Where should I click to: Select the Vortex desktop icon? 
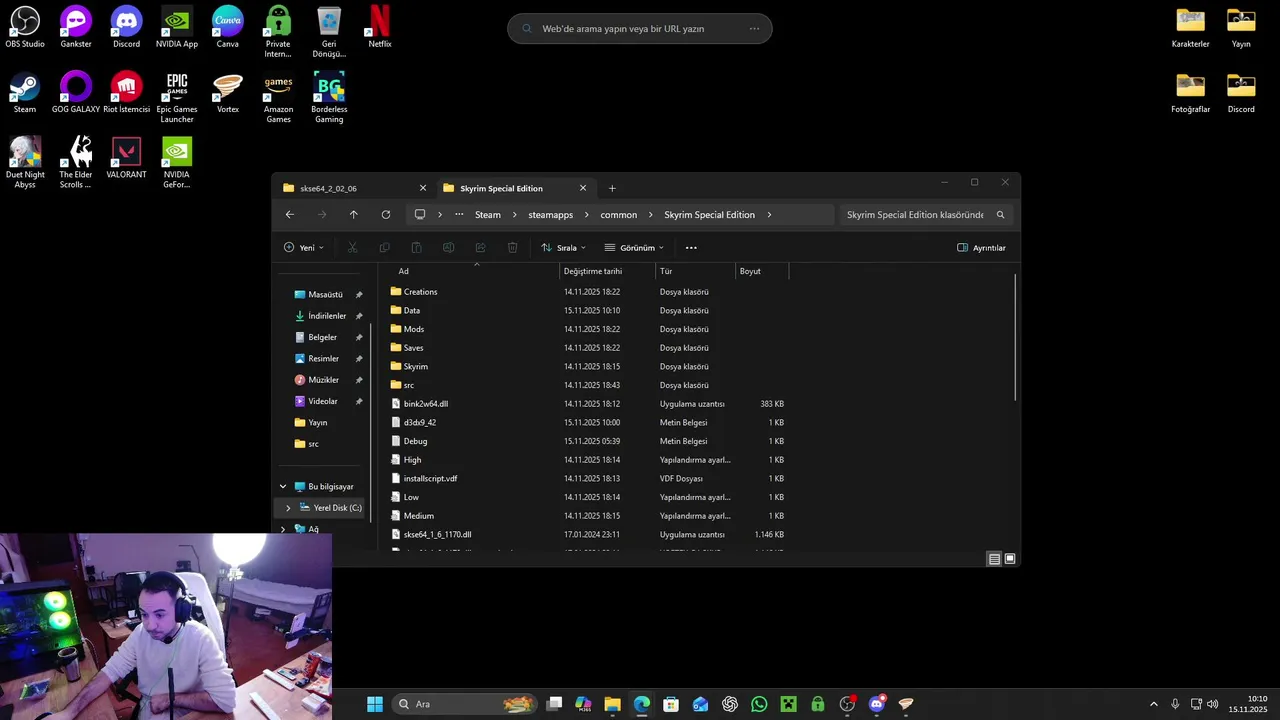pyautogui.click(x=228, y=92)
